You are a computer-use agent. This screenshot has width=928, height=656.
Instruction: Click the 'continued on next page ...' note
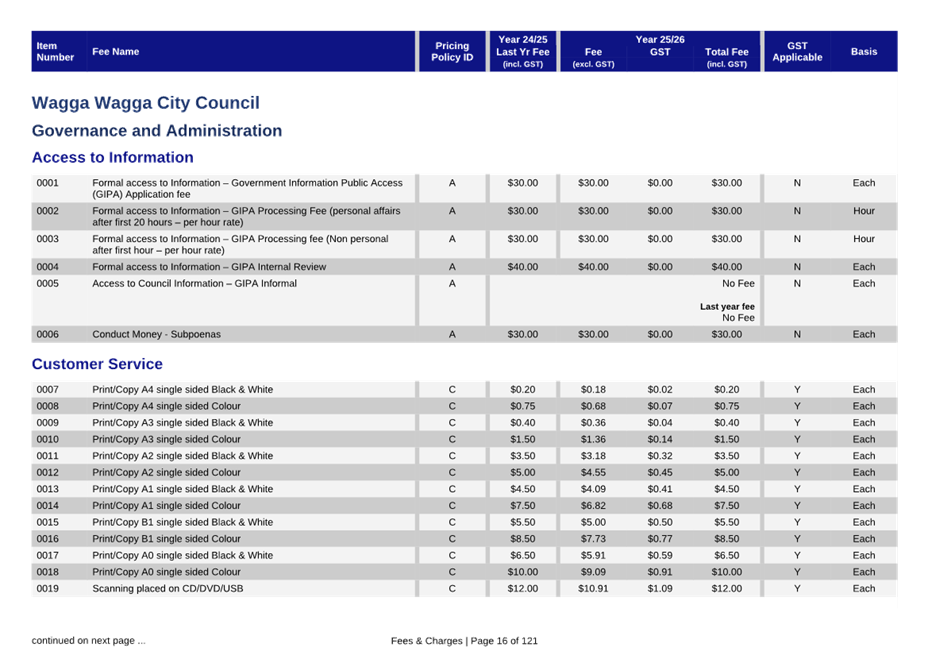click(88, 641)
